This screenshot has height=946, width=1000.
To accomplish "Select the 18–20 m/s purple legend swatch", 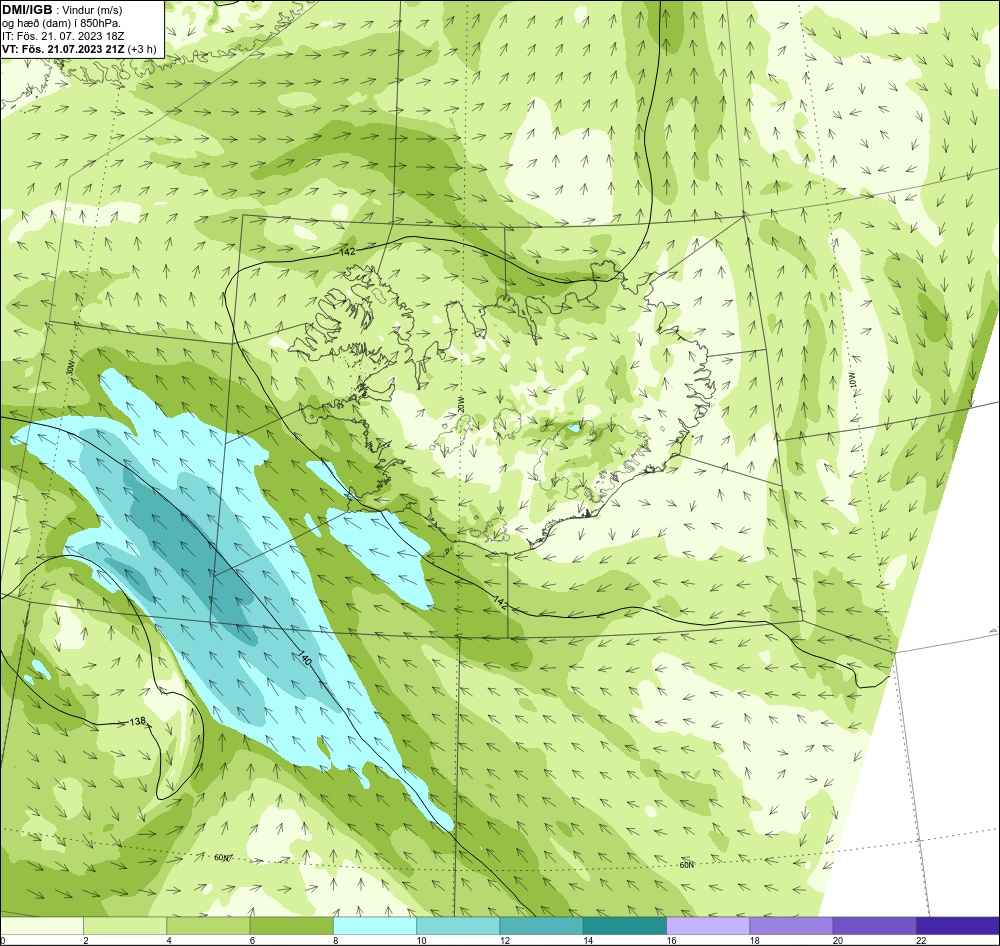I will click(x=791, y=926).
